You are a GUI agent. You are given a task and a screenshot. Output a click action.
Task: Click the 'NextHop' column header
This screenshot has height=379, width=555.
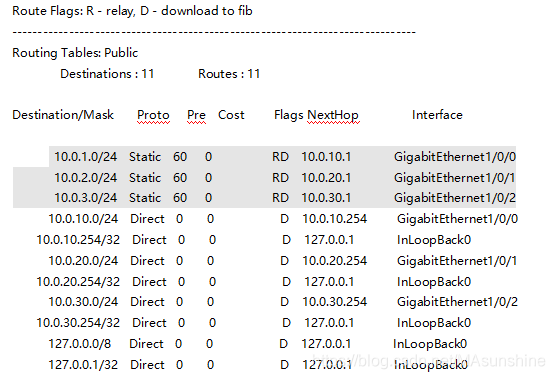(333, 115)
